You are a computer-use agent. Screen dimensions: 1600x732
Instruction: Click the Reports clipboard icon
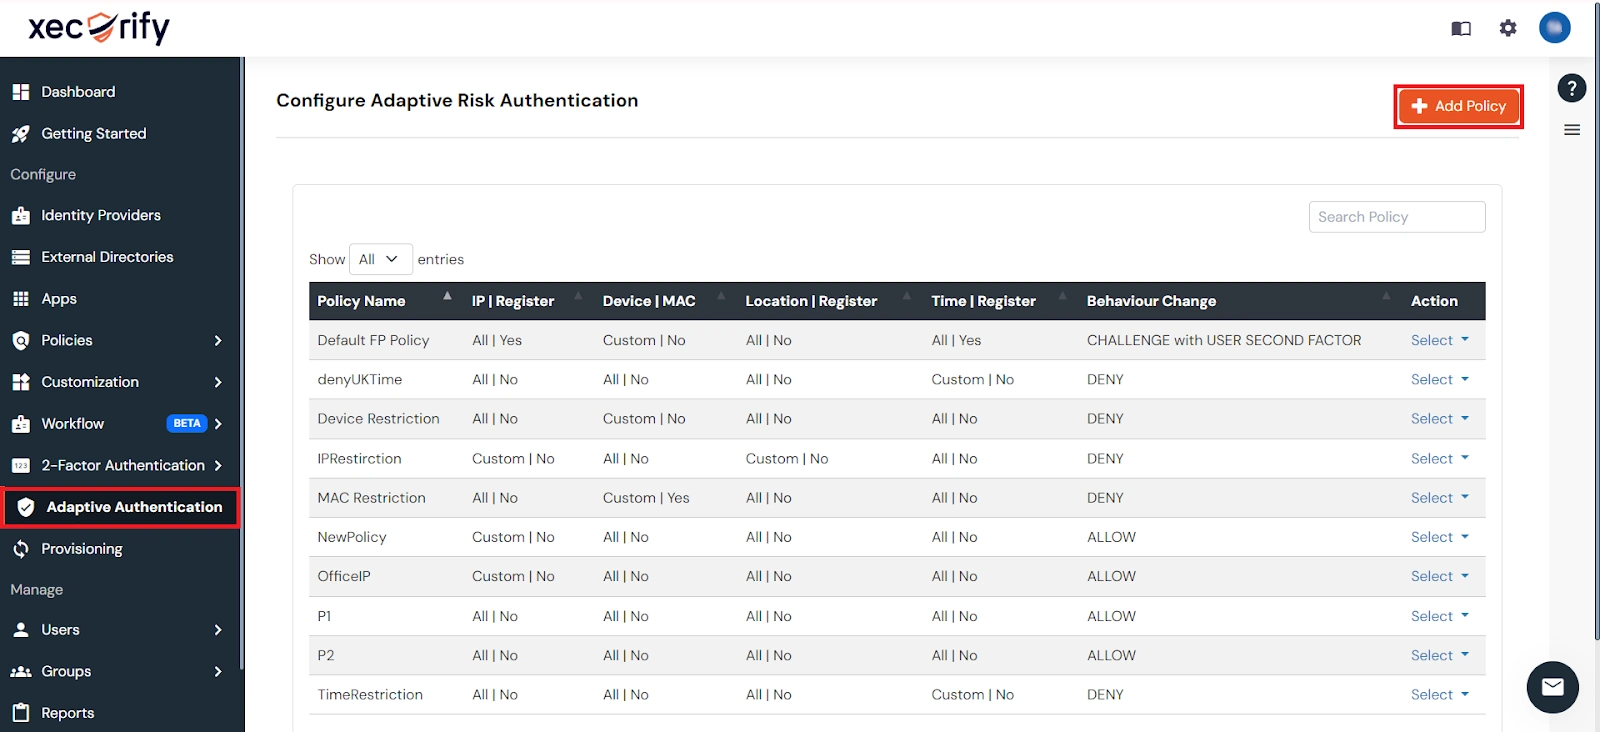pos(21,713)
